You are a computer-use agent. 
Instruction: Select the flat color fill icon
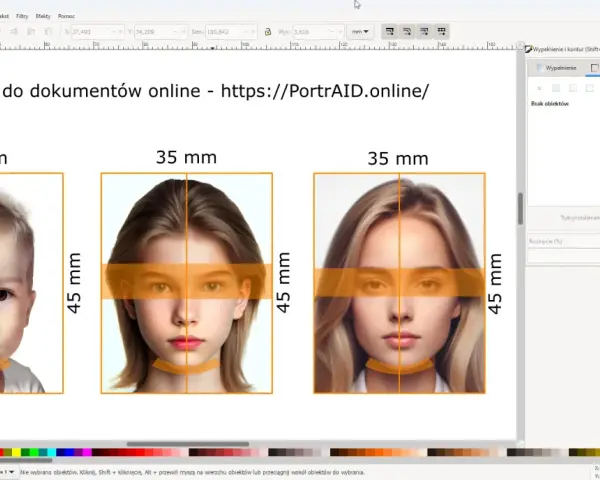click(x=556, y=88)
